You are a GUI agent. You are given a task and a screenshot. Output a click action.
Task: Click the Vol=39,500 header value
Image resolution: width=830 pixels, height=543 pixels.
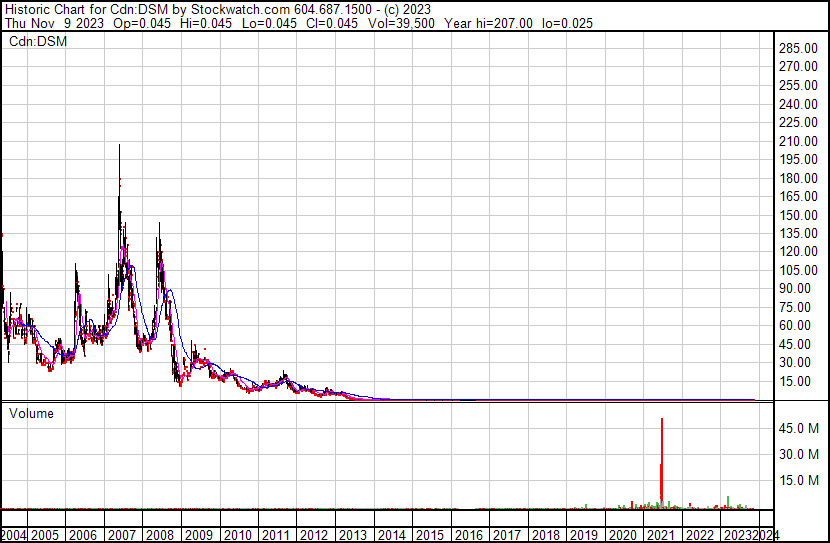[x=400, y=23]
